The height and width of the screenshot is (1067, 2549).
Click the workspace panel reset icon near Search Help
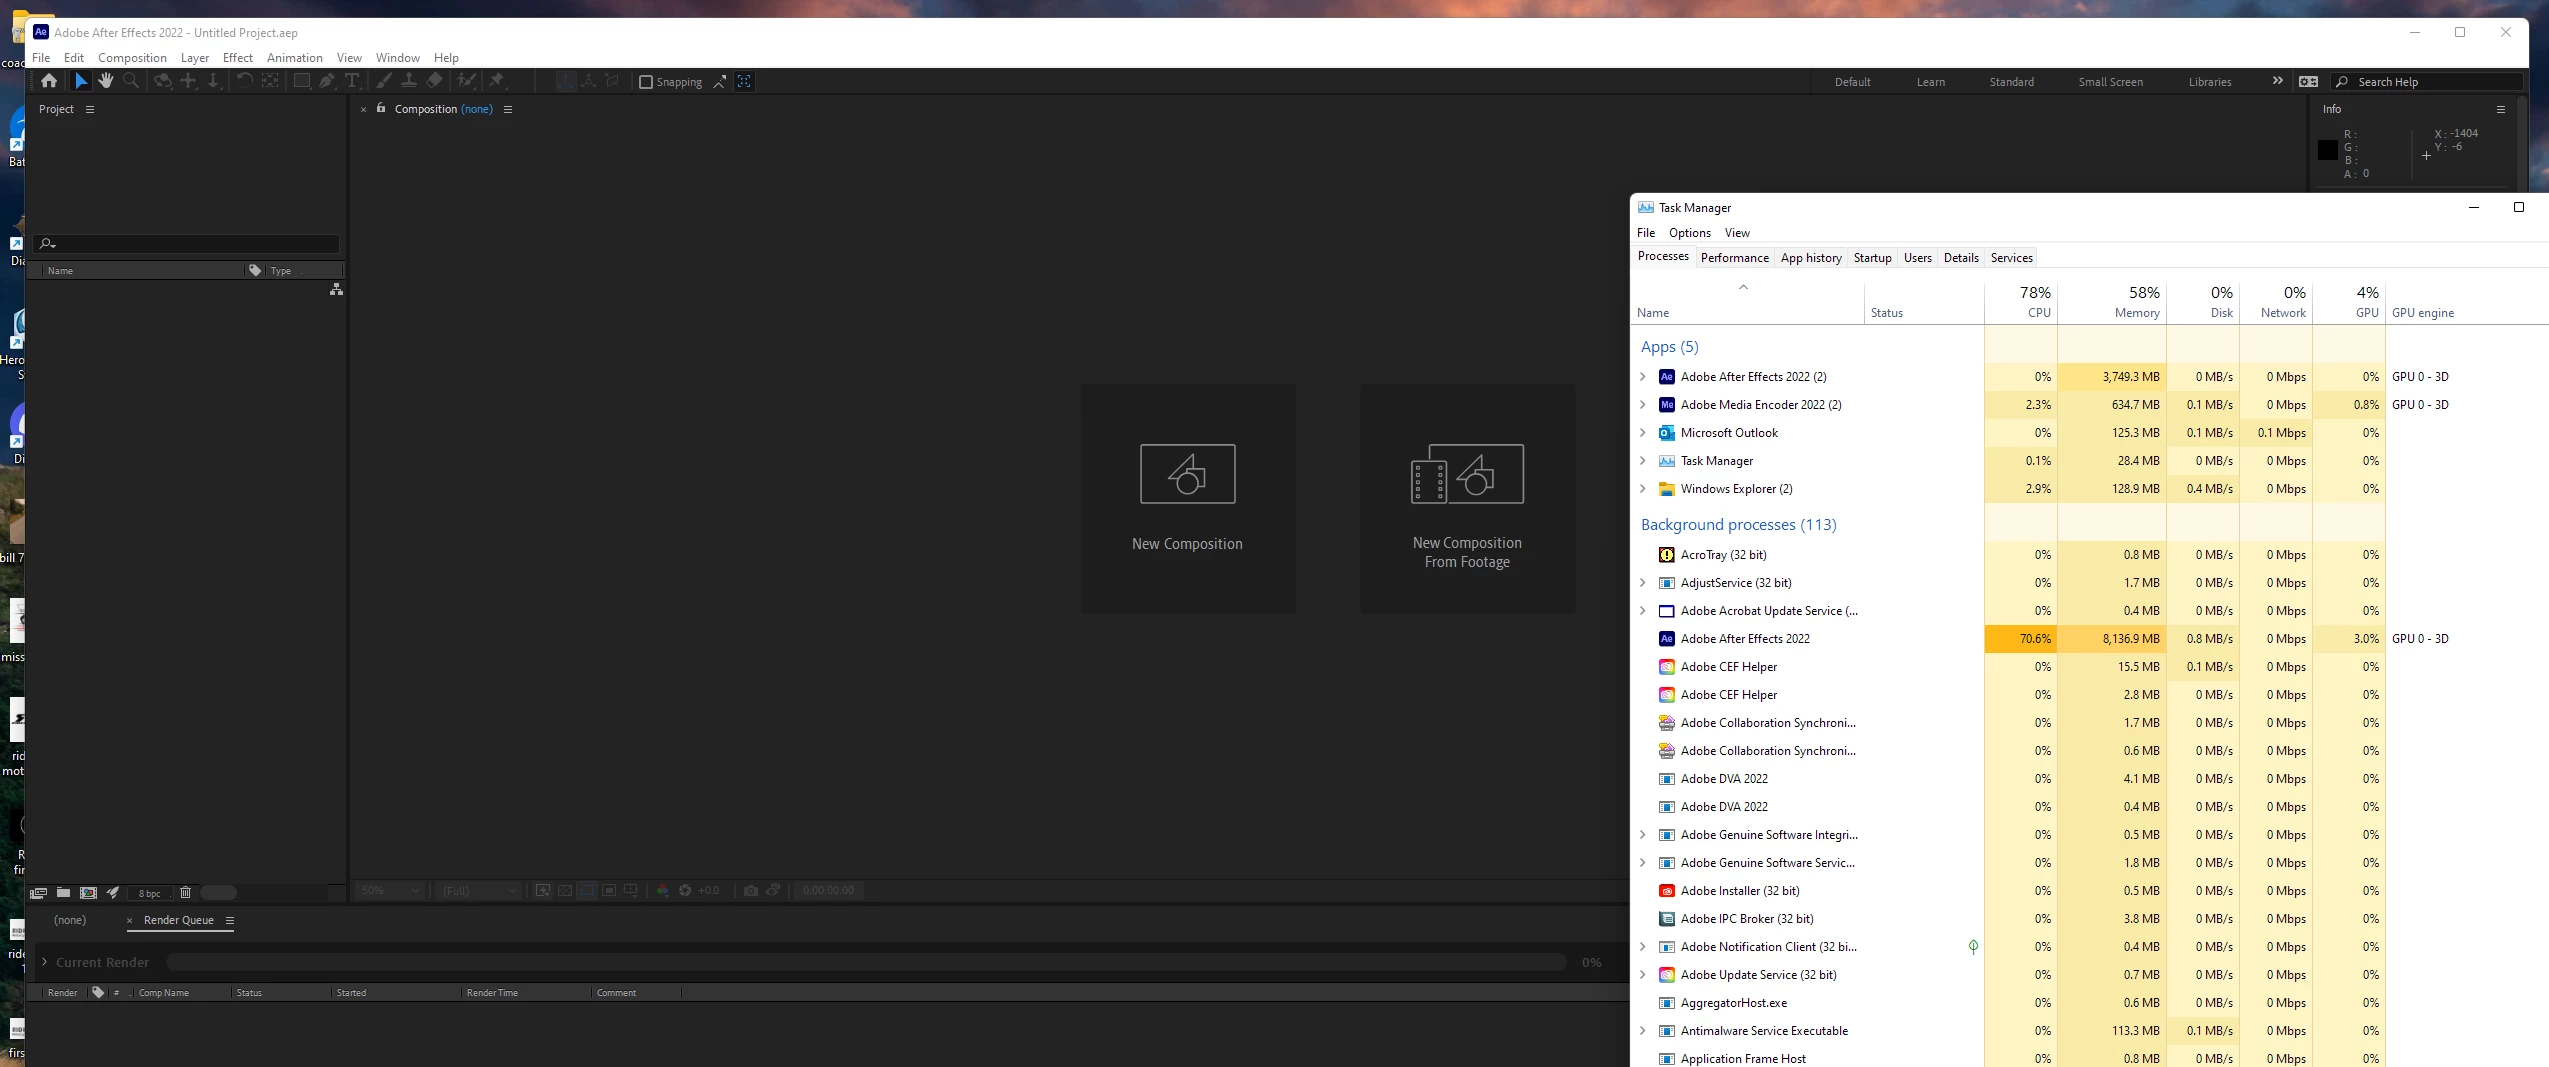coord(2308,82)
